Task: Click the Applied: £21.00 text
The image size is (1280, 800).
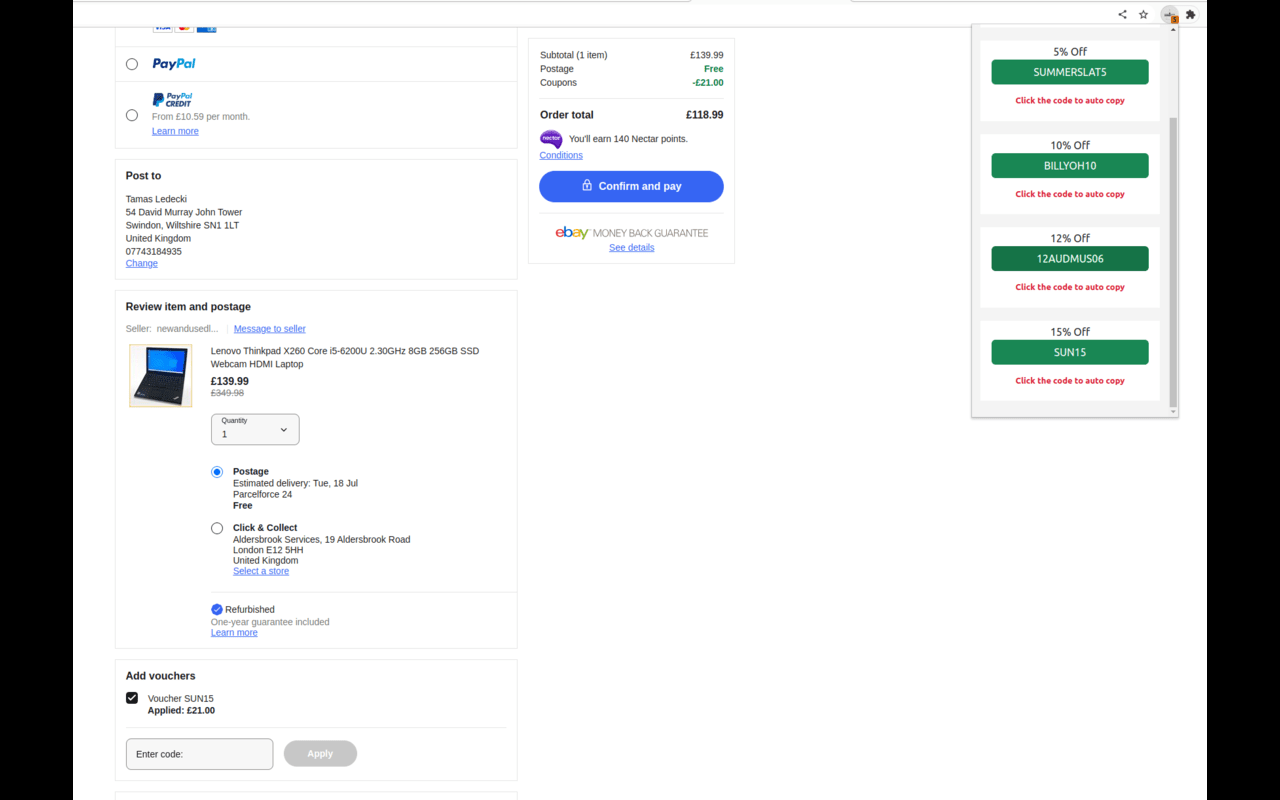Action: [181, 711]
